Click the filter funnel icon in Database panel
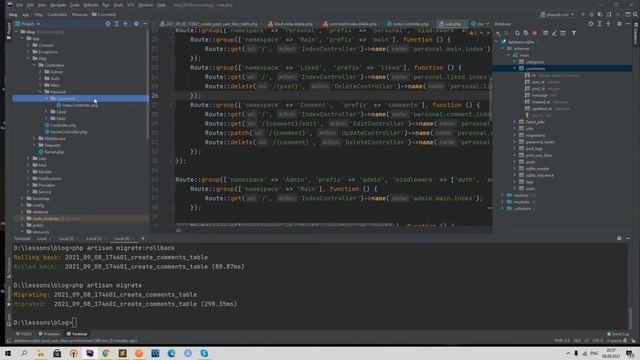Screen dimensions: 640x360 (x=574, y=33)
